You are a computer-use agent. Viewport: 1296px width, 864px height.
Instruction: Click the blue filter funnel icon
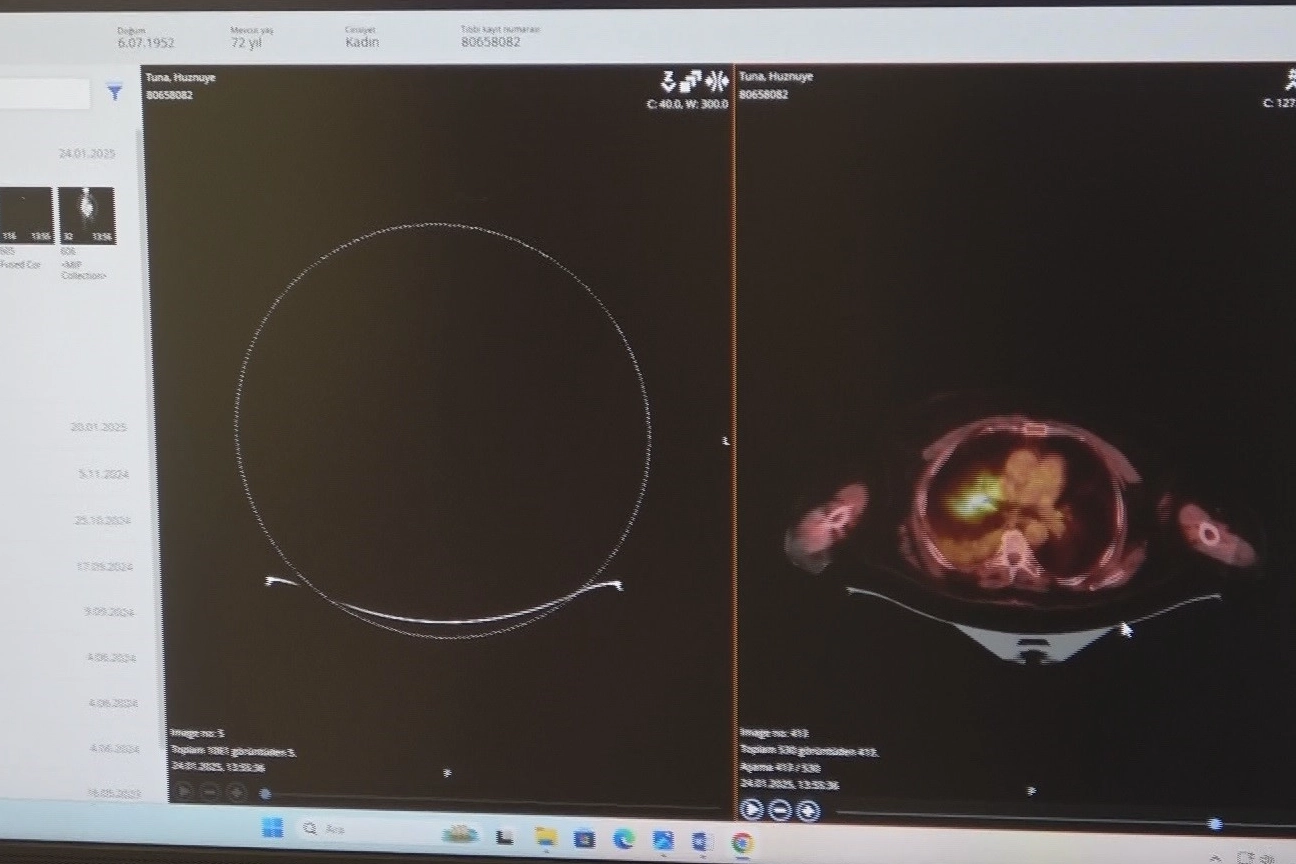point(115,93)
